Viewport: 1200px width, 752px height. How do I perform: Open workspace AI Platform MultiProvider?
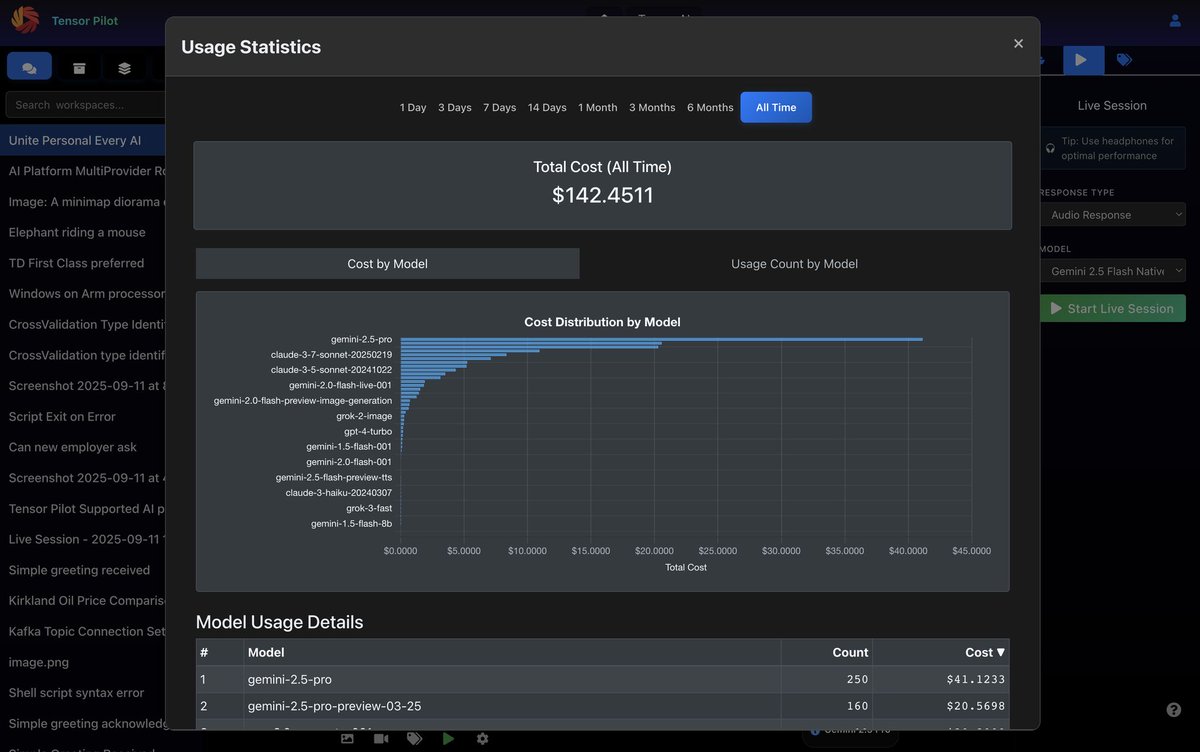pyautogui.click(x=83, y=171)
